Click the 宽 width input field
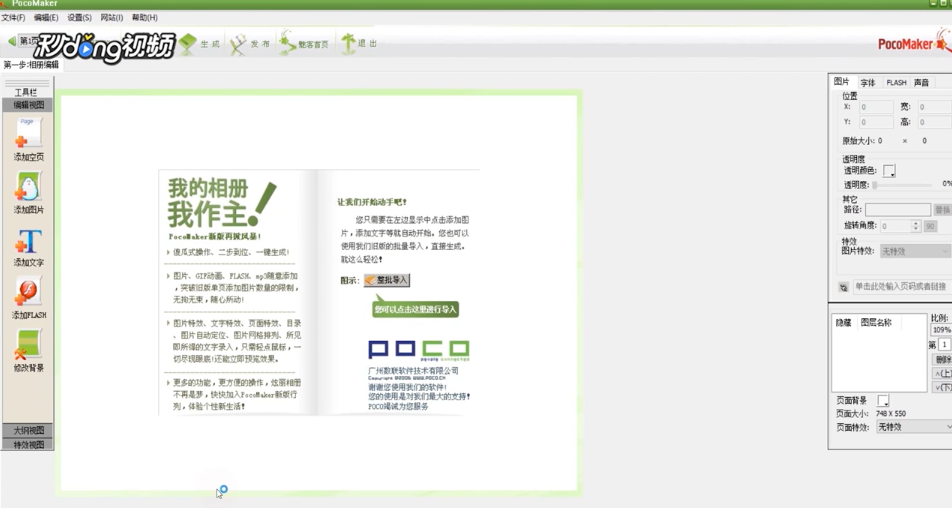Screen dimensions: 952x508 coord(933,107)
